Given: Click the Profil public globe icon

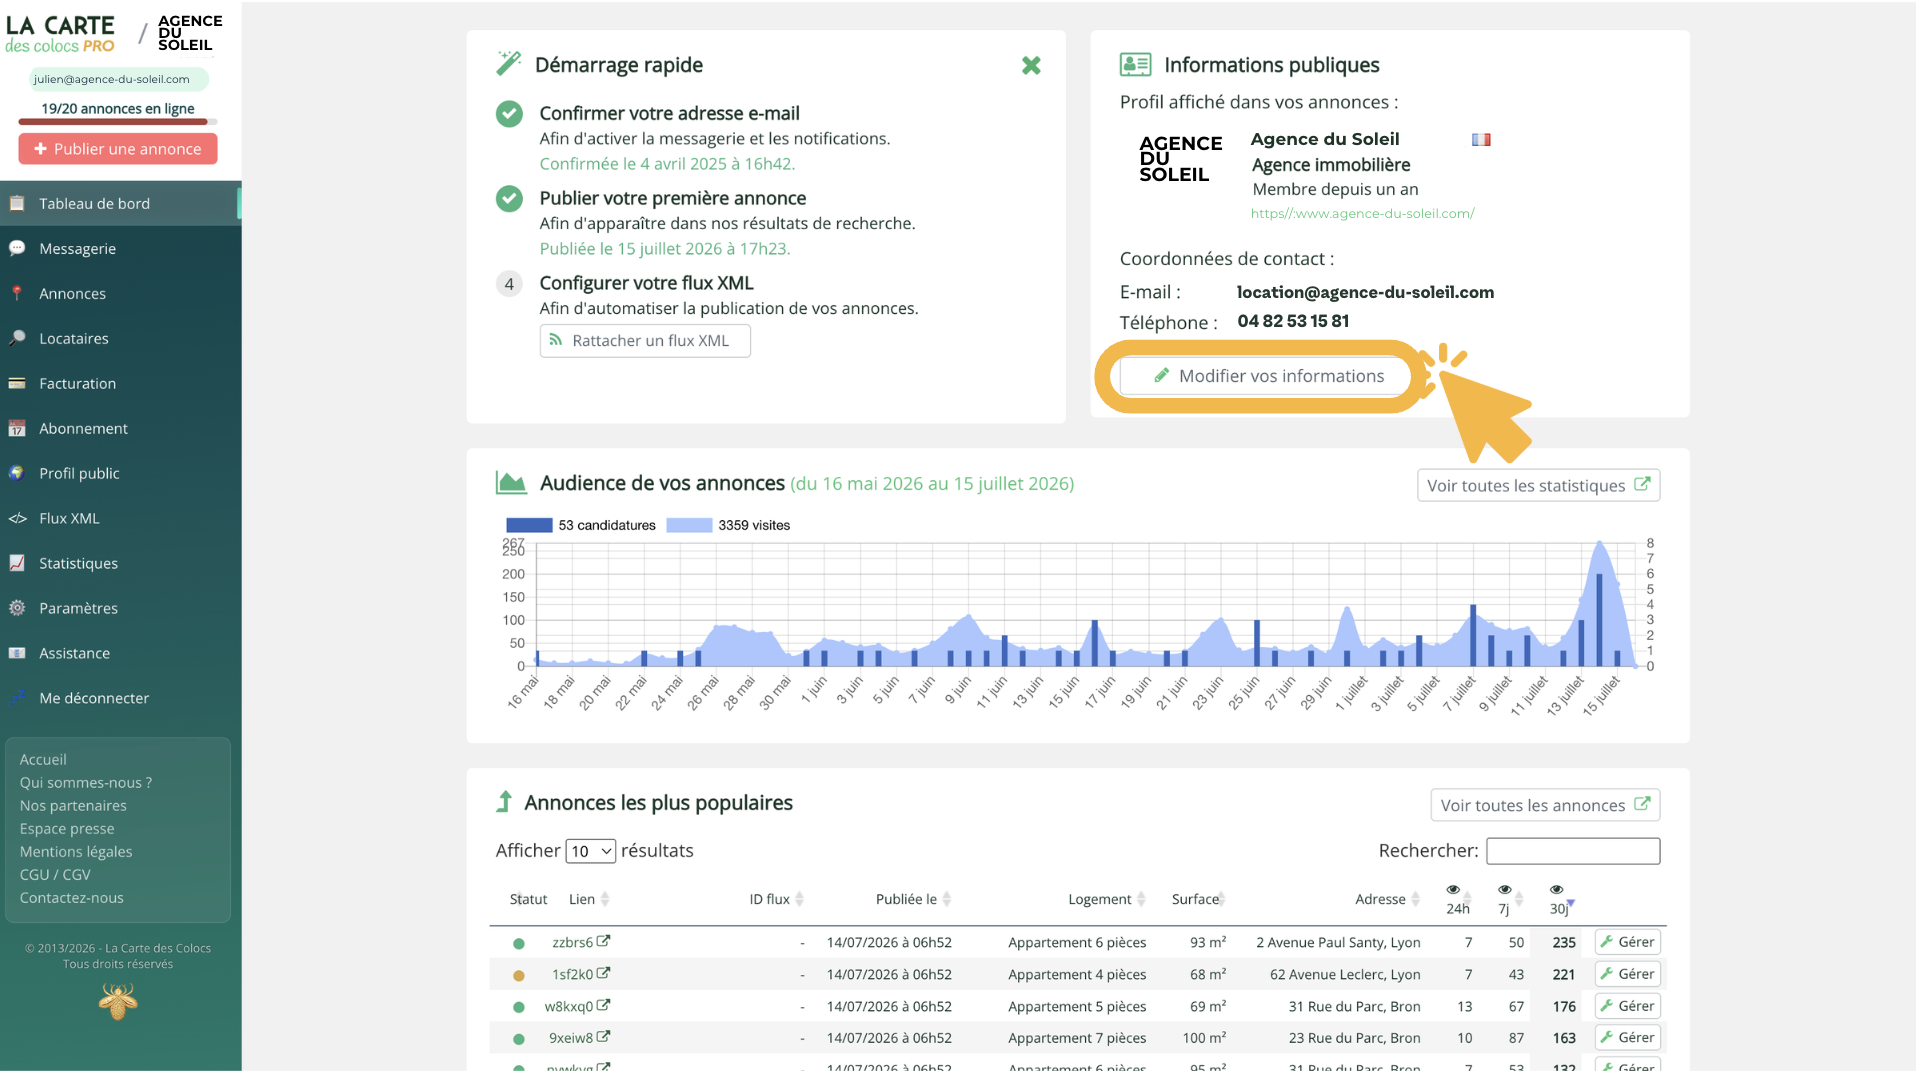Looking at the screenshot, I should click(x=17, y=473).
